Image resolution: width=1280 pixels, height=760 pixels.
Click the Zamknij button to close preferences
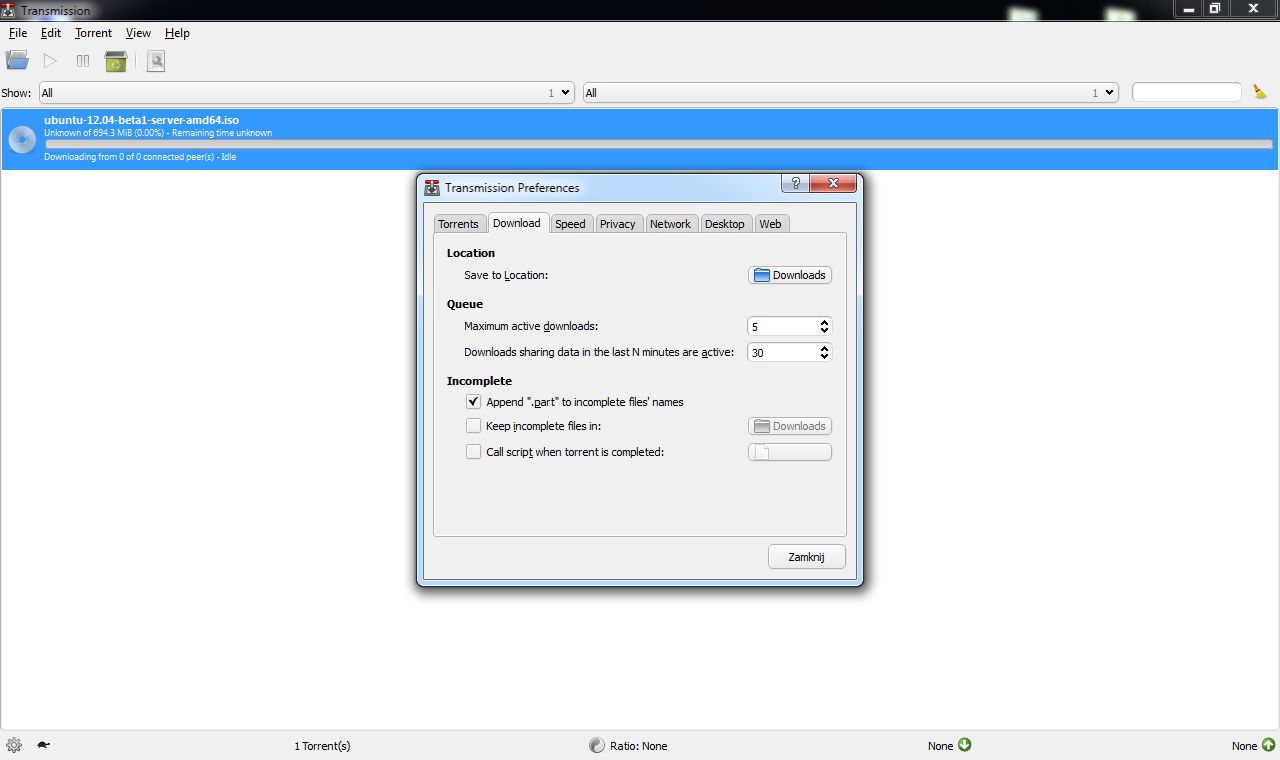coord(807,557)
